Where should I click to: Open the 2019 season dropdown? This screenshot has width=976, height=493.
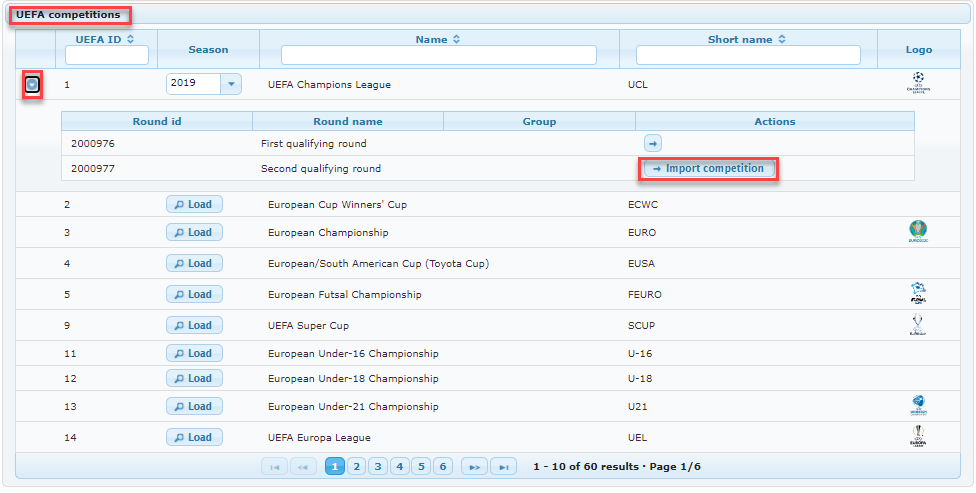click(231, 84)
